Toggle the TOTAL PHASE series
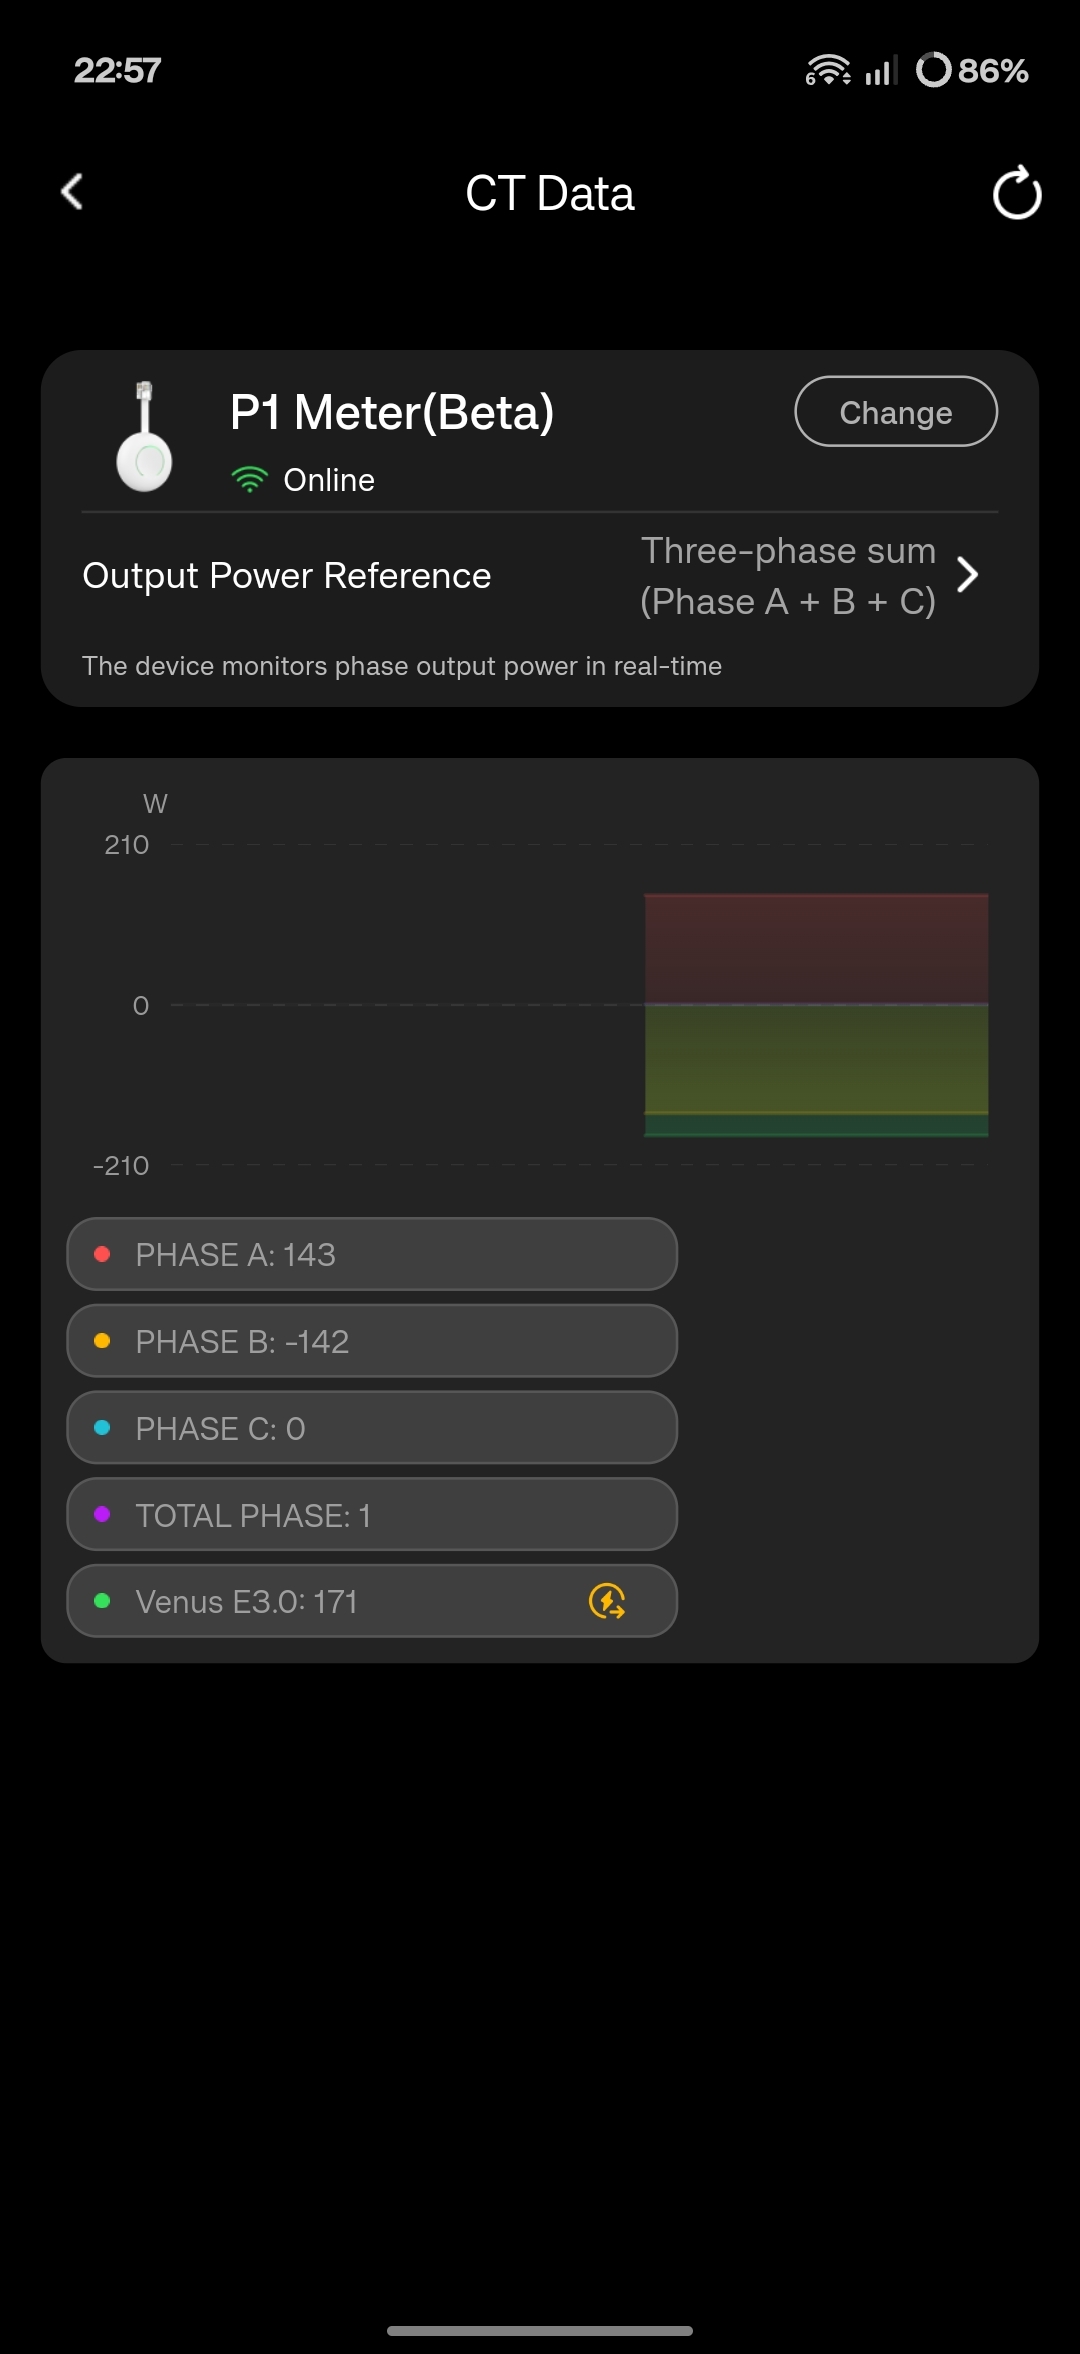This screenshot has width=1080, height=2354. click(371, 1515)
